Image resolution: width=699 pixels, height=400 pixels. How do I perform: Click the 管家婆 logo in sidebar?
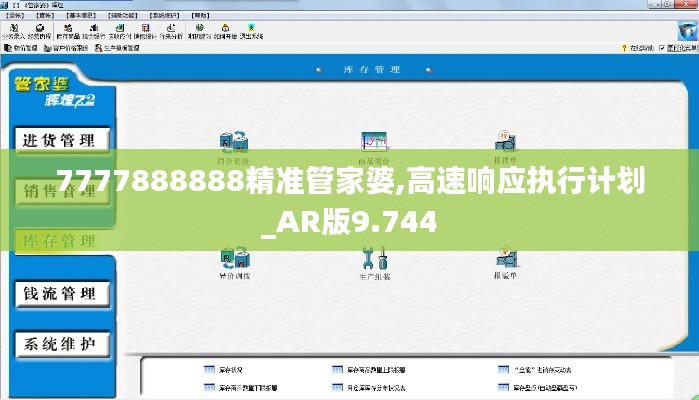coord(56,90)
